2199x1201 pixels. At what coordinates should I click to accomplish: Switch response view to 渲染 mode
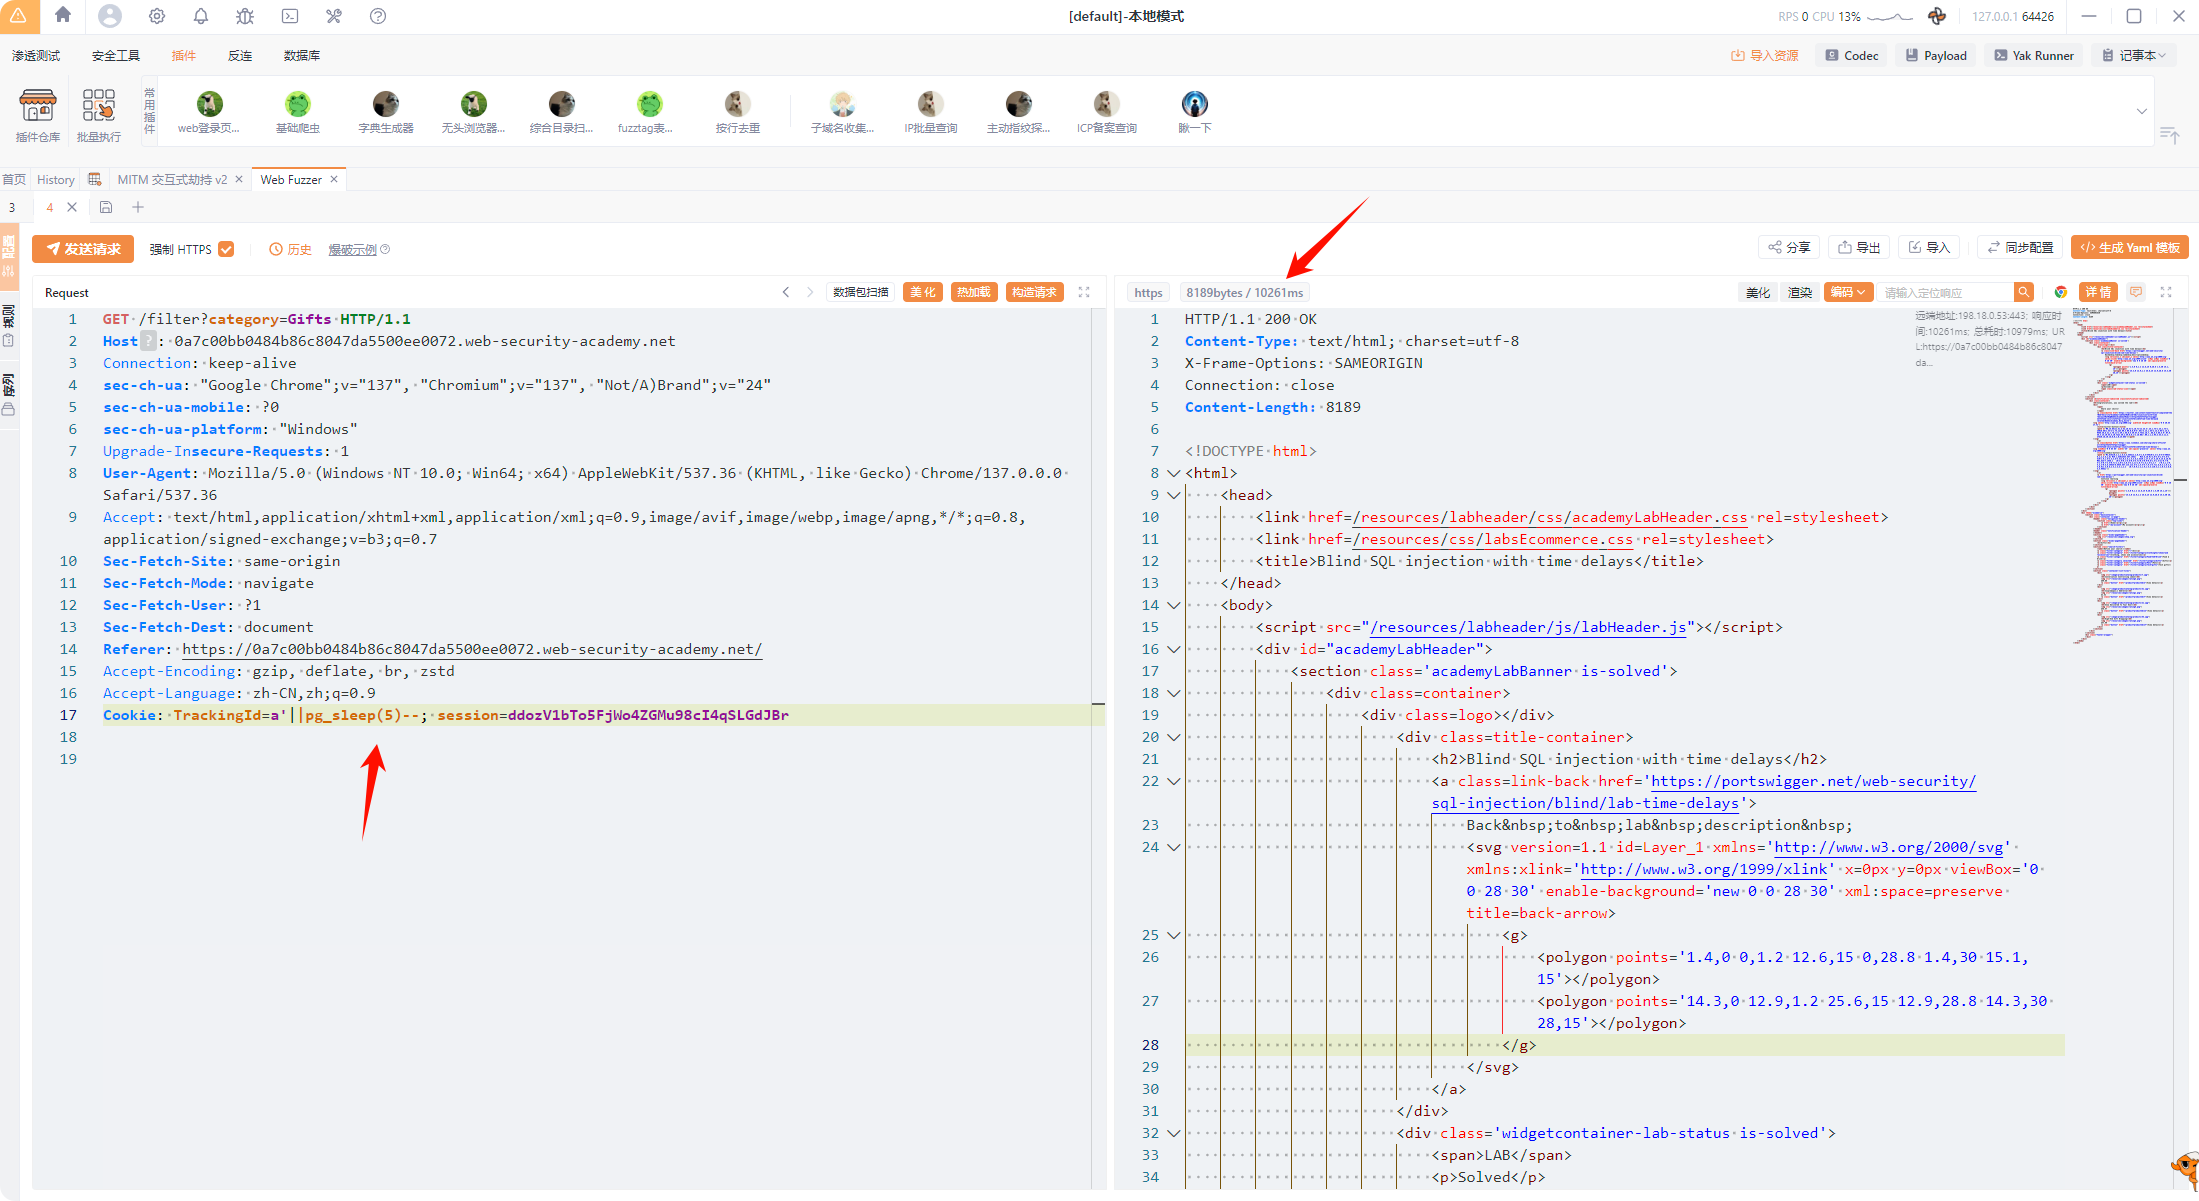tap(1799, 292)
